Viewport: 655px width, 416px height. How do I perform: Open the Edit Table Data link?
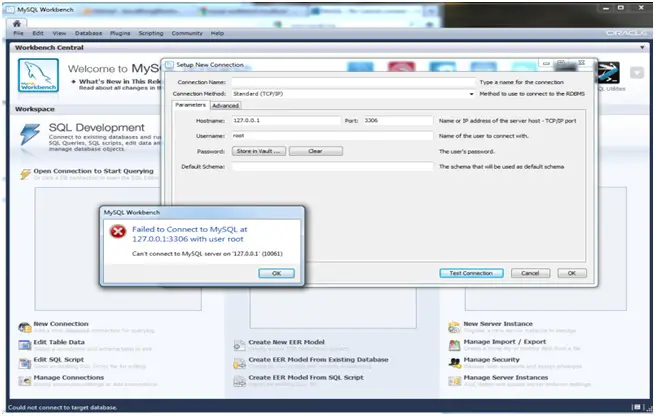(59, 342)
